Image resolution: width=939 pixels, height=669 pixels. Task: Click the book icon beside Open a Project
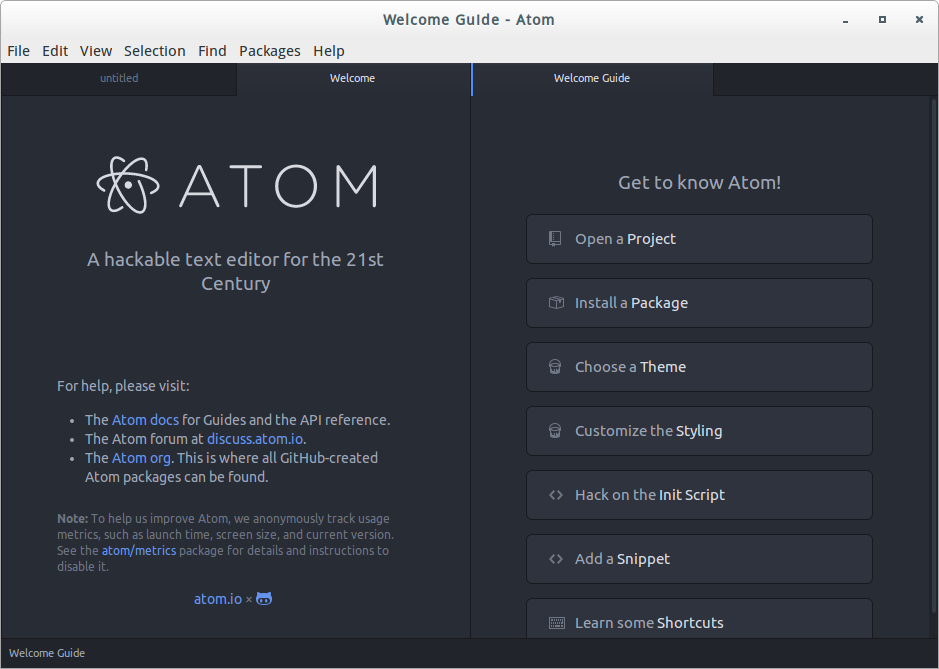pyautogui.click(x=555, y=239)
